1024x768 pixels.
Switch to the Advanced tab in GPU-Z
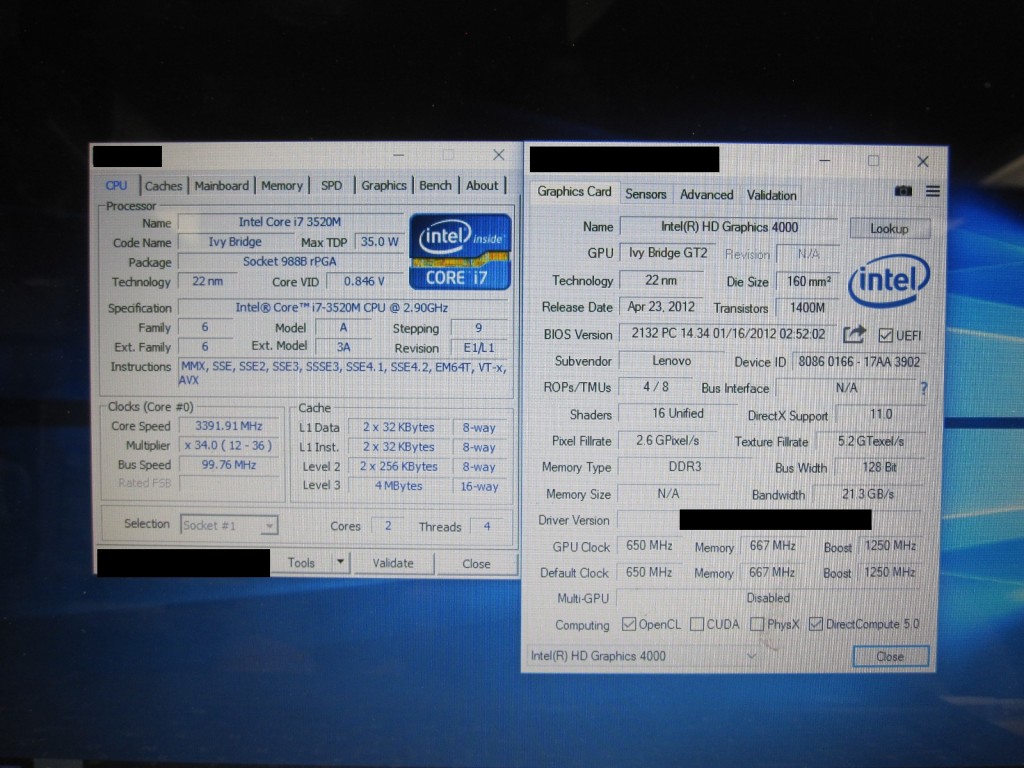pyautogui.click(x=706, y=195)
